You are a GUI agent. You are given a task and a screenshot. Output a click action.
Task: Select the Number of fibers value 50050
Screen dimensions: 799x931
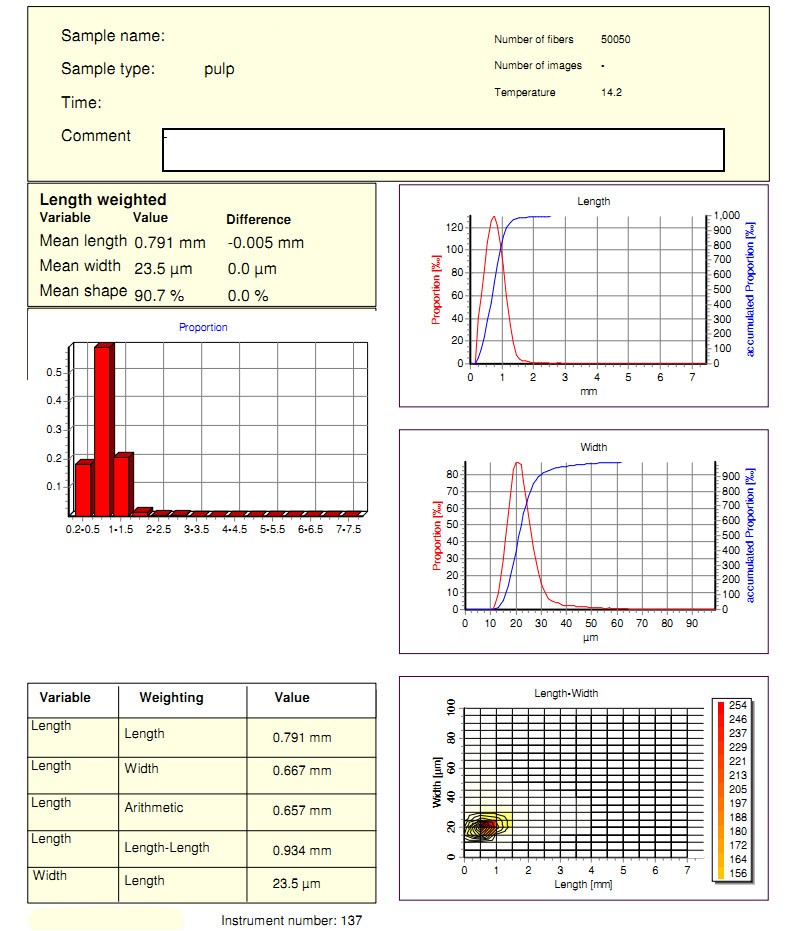(x=615, y=40)
